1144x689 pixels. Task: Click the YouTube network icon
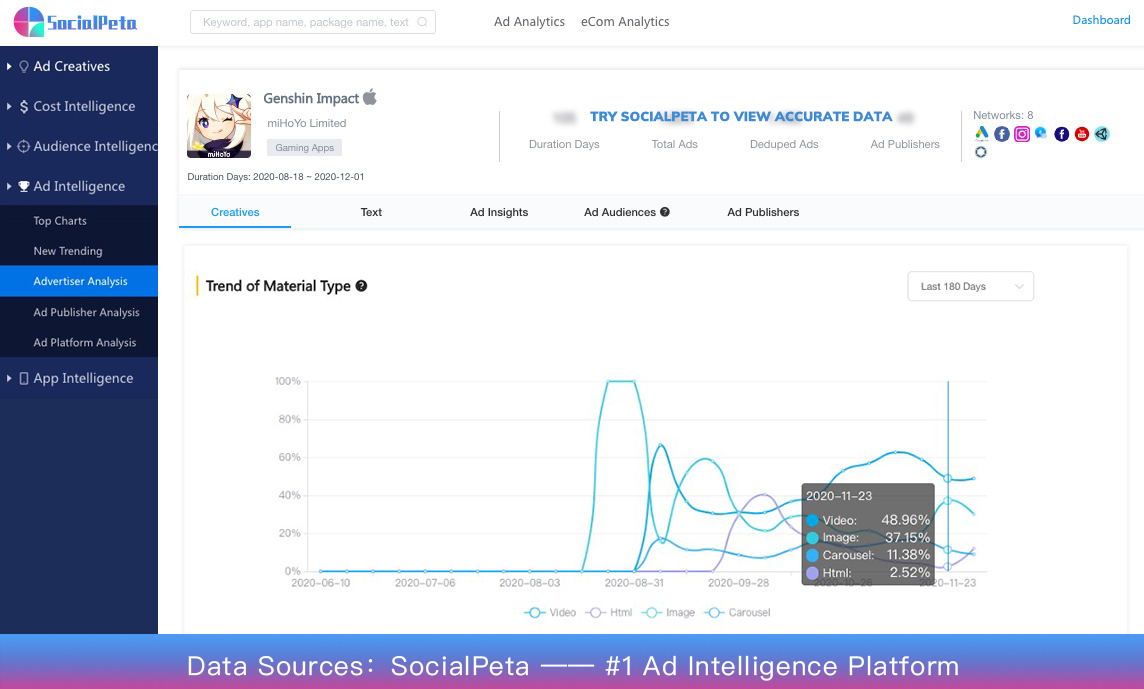pyautogui.click(x=1082, y=134)
